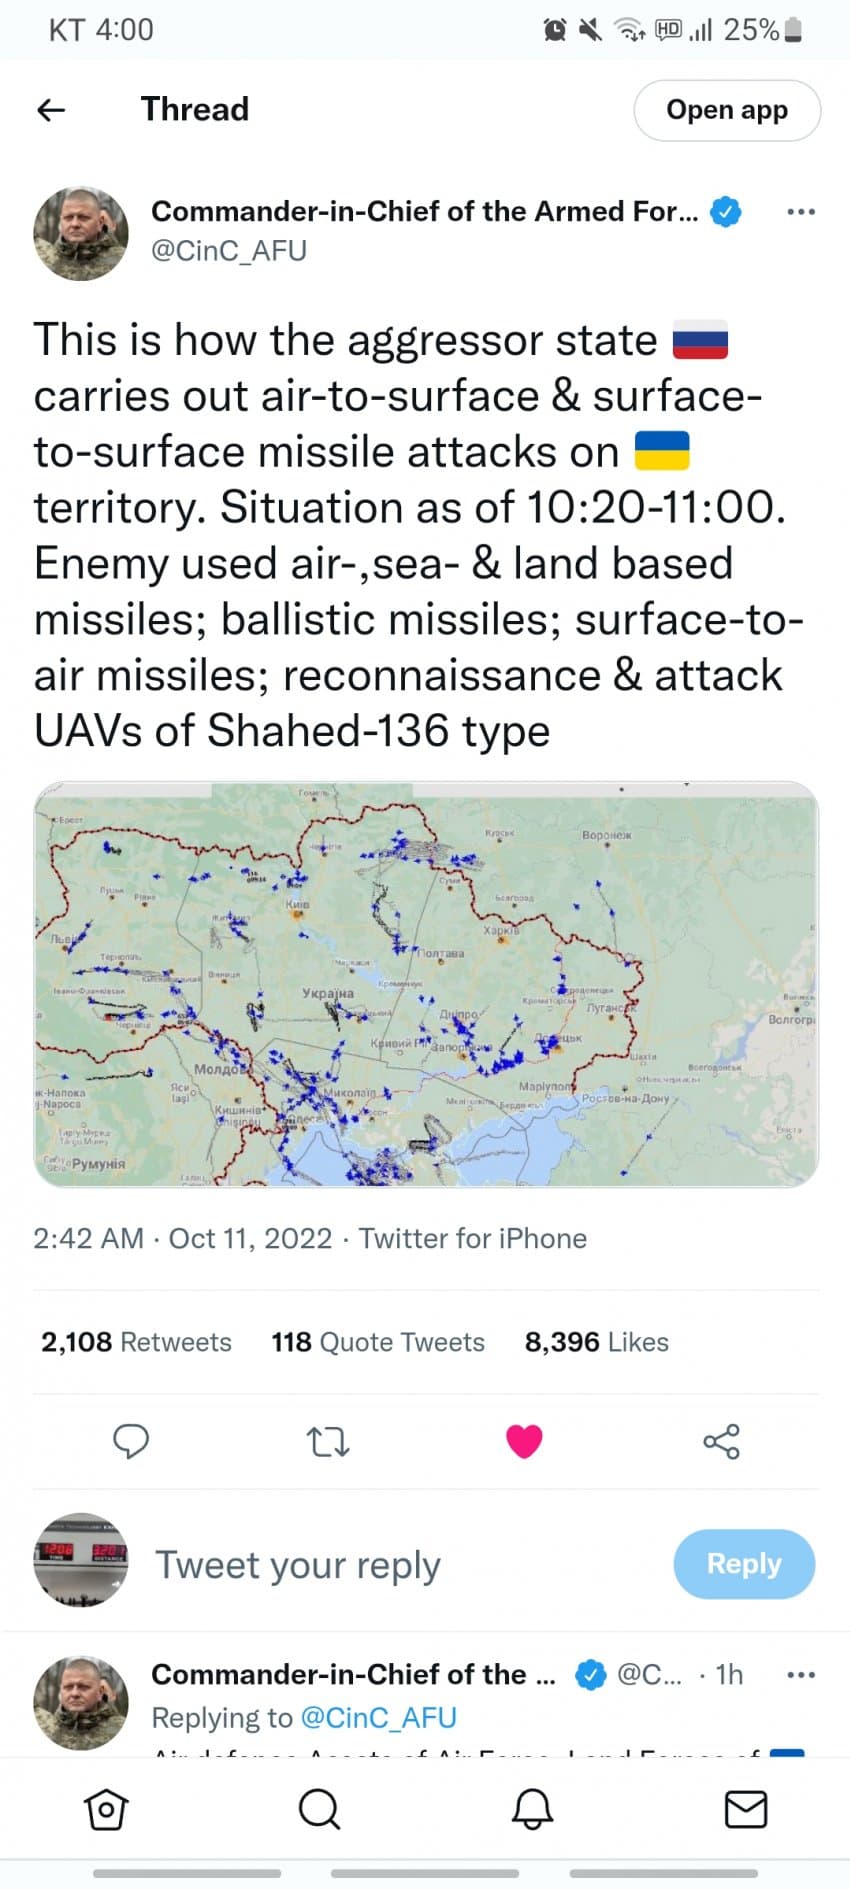Open the 2,108 Retweets list
Viewport: 850px width, 1889px height.
coord(136,1342)
